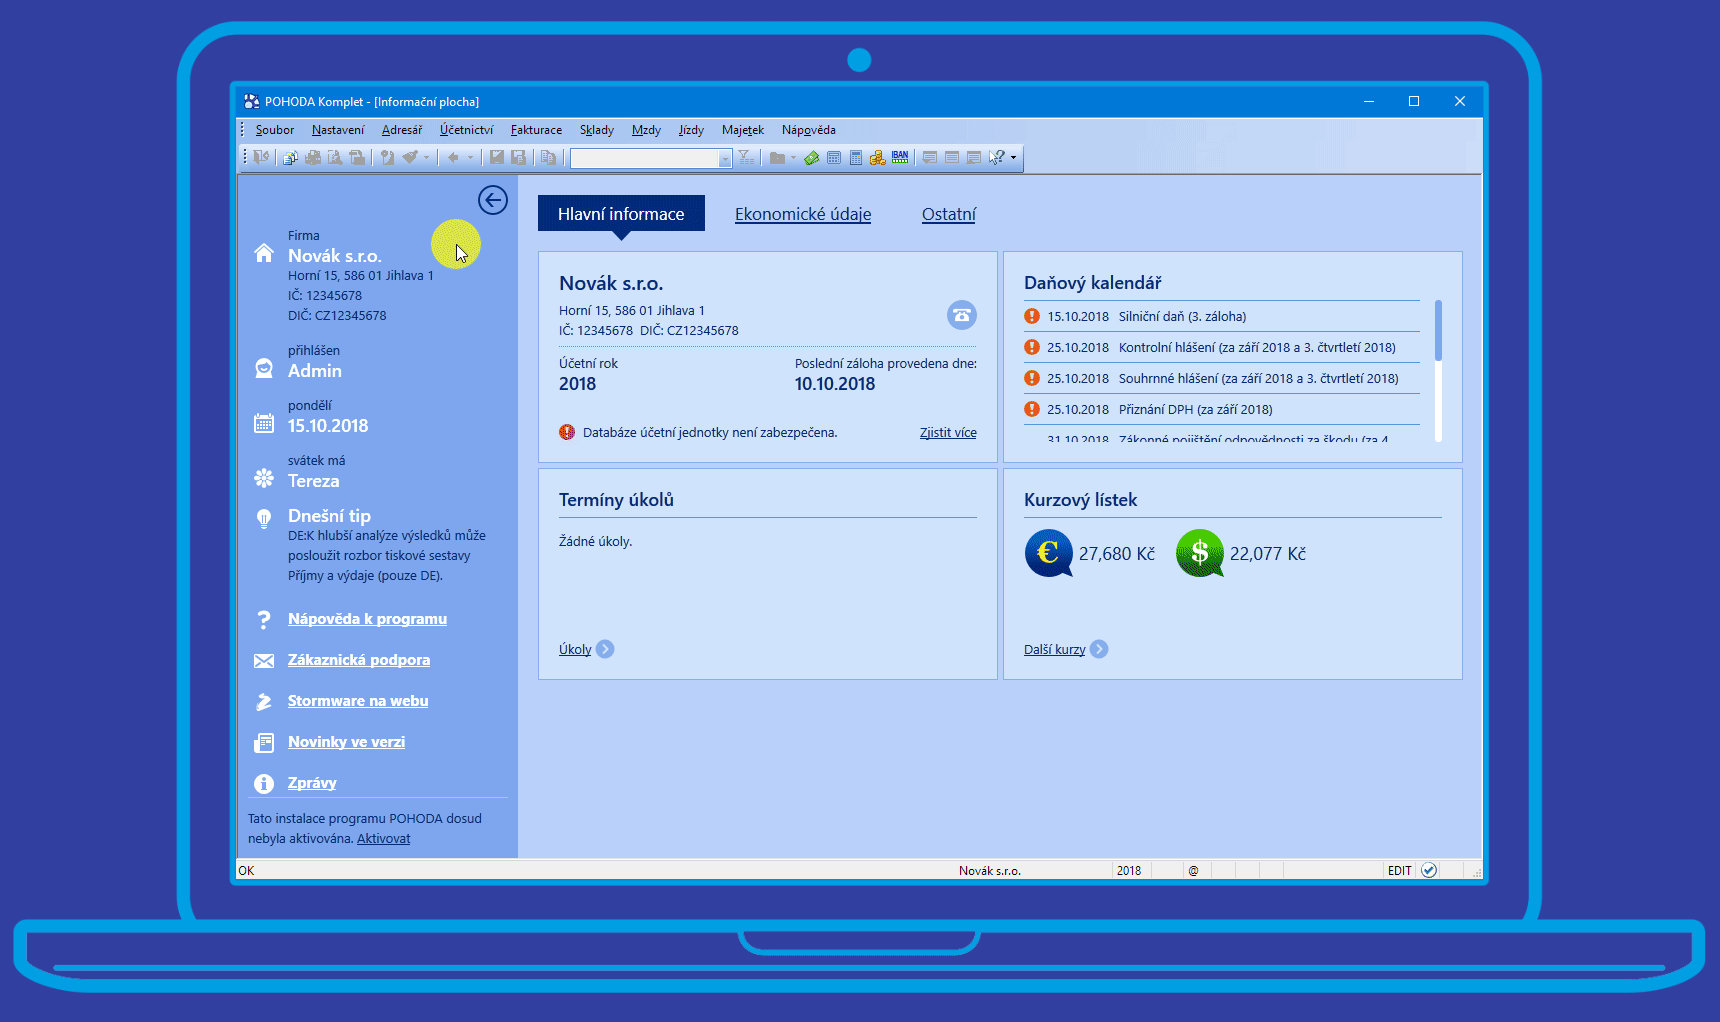The width and height of the screenshot is (1720, 1022).
Task: Click the toolbar search input field
Action: point(645,158)
